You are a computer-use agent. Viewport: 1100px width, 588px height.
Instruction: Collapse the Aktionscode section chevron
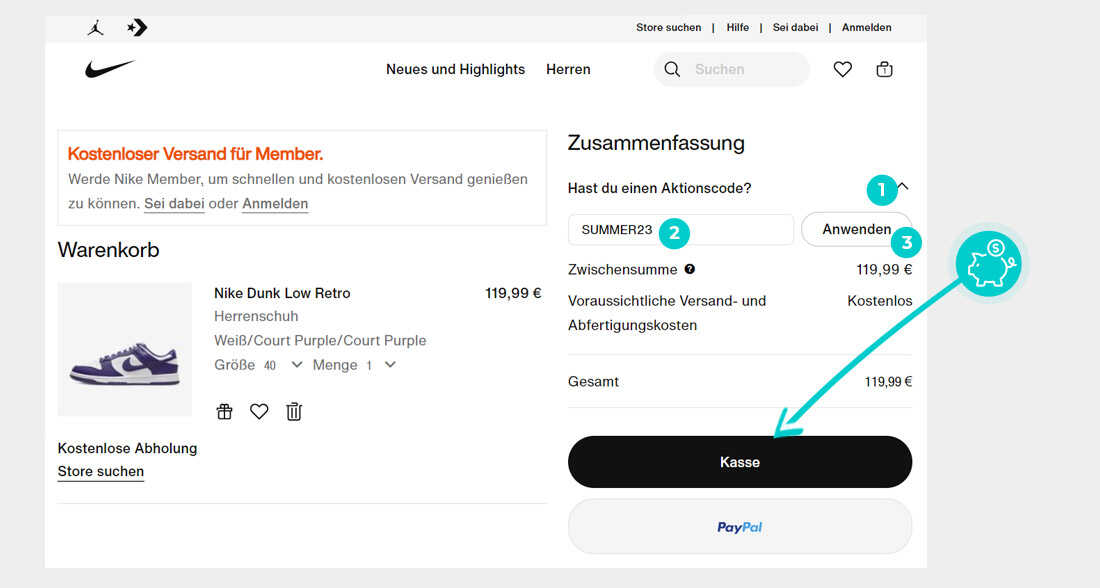(903, 187)
